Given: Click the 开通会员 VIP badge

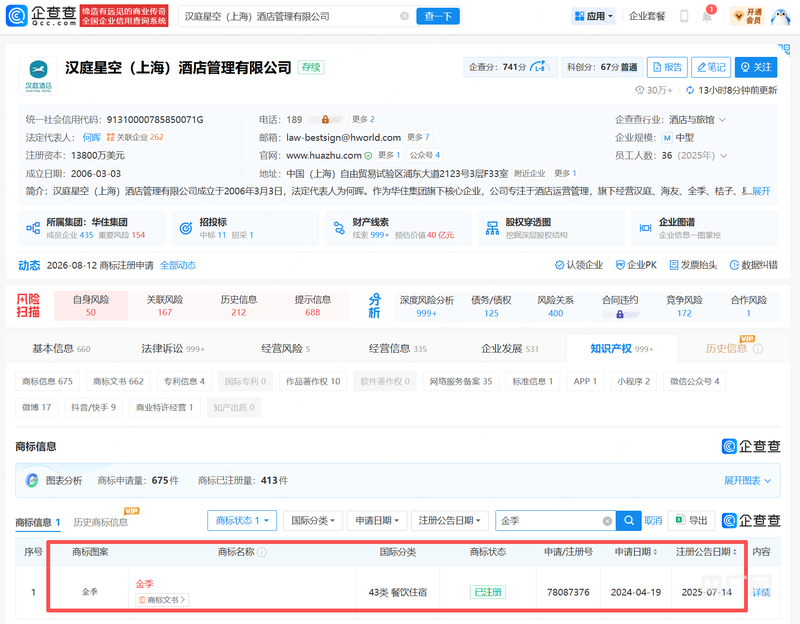Looking at the screenshot, I should 747,16.
